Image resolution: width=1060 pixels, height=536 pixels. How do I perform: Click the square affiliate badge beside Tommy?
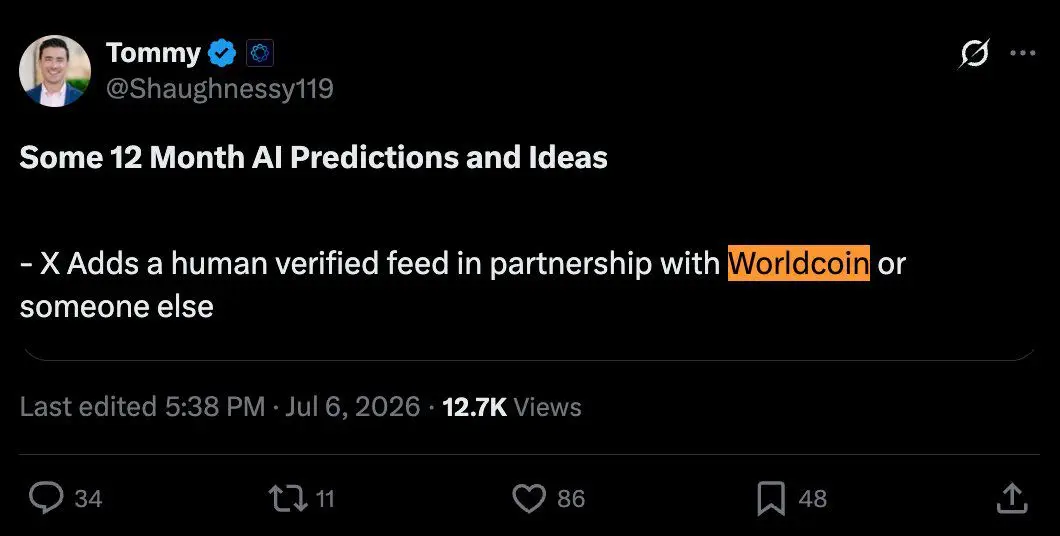[260, 53]
